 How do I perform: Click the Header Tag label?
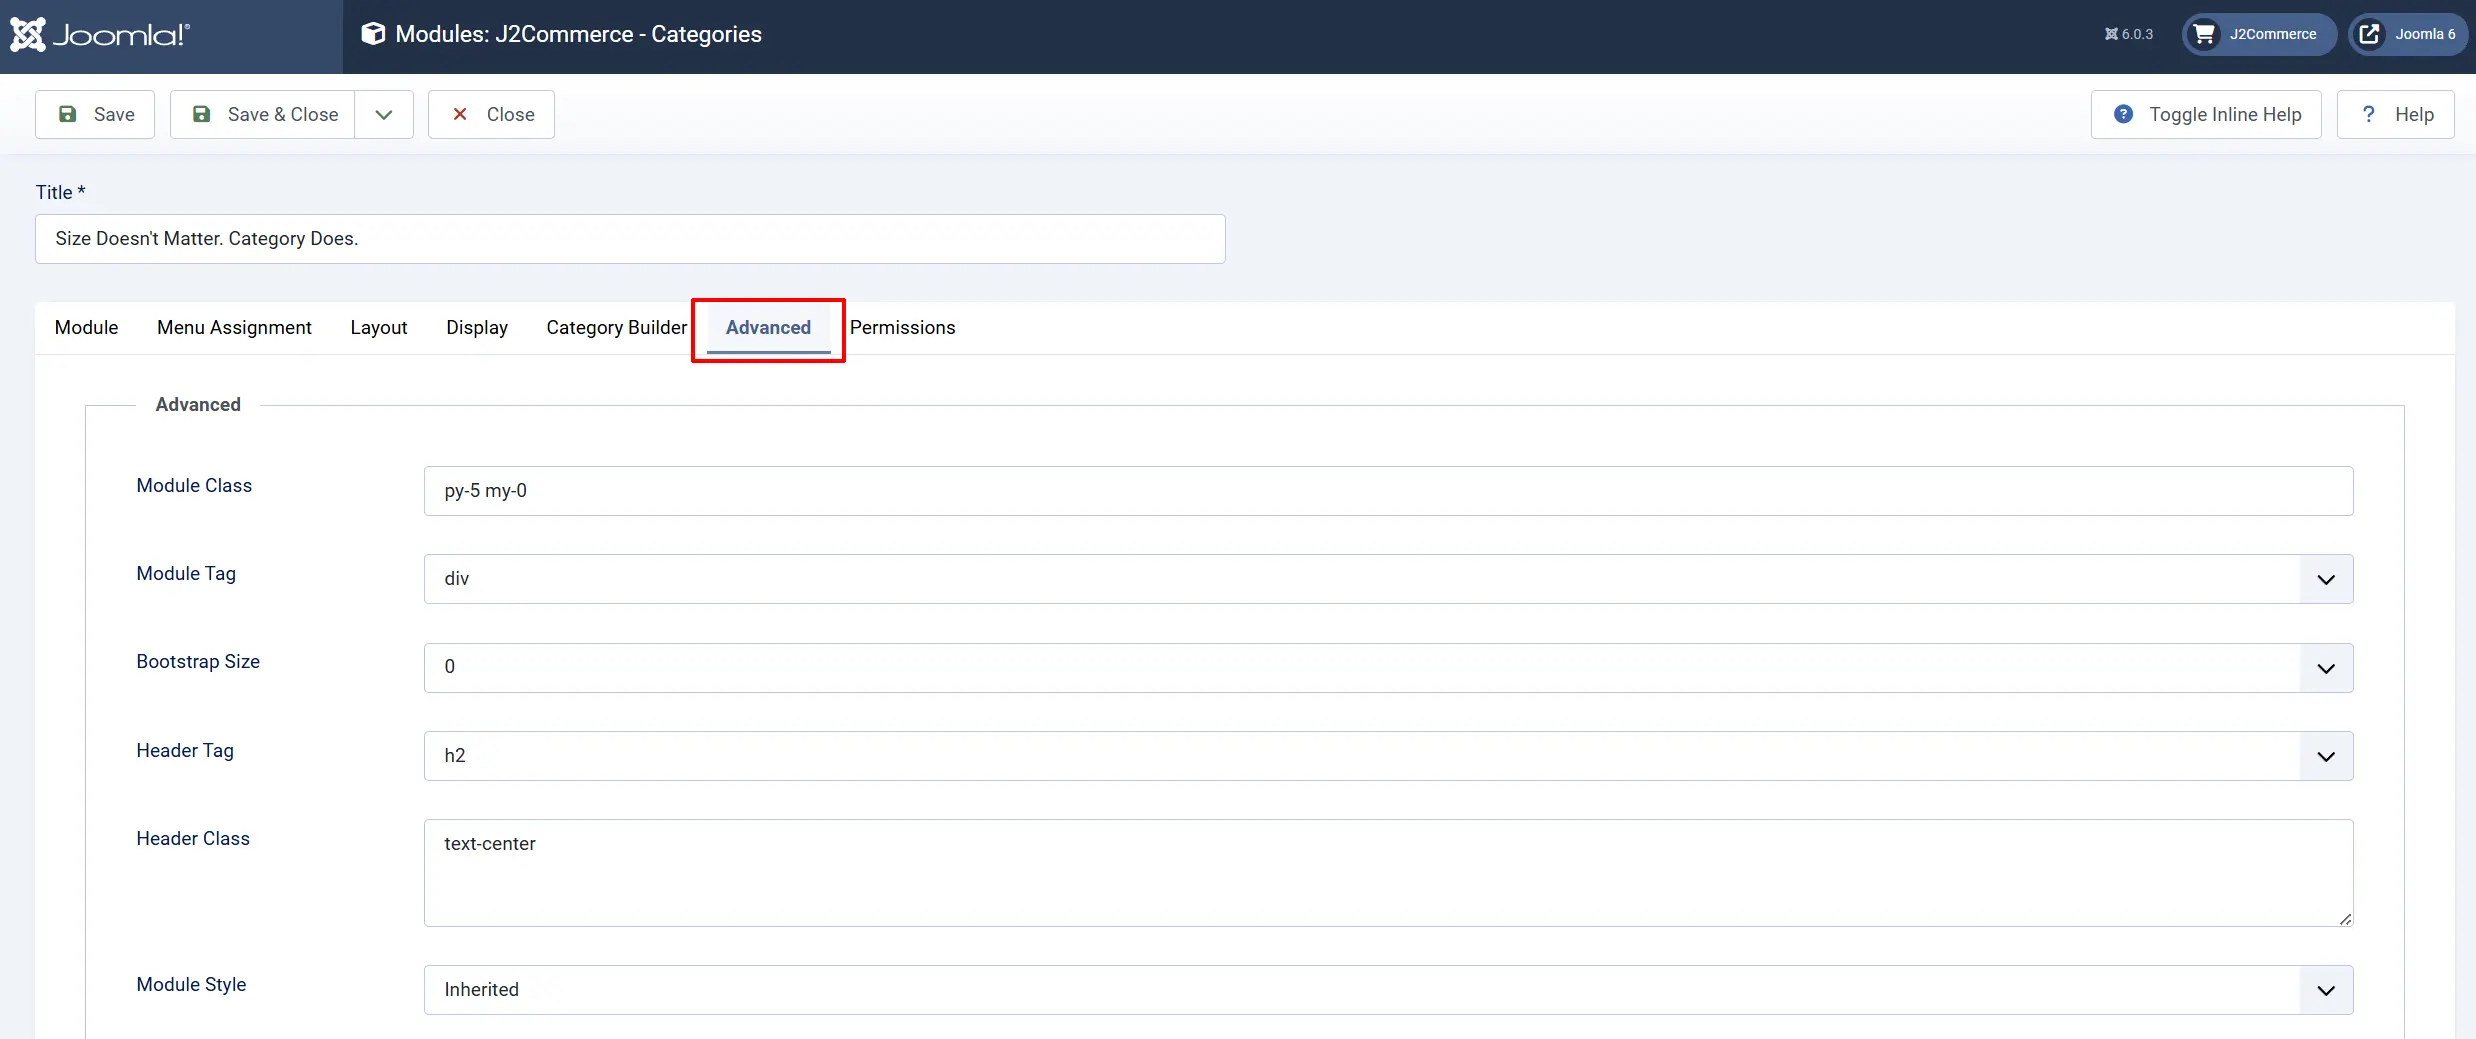(185, 751)
